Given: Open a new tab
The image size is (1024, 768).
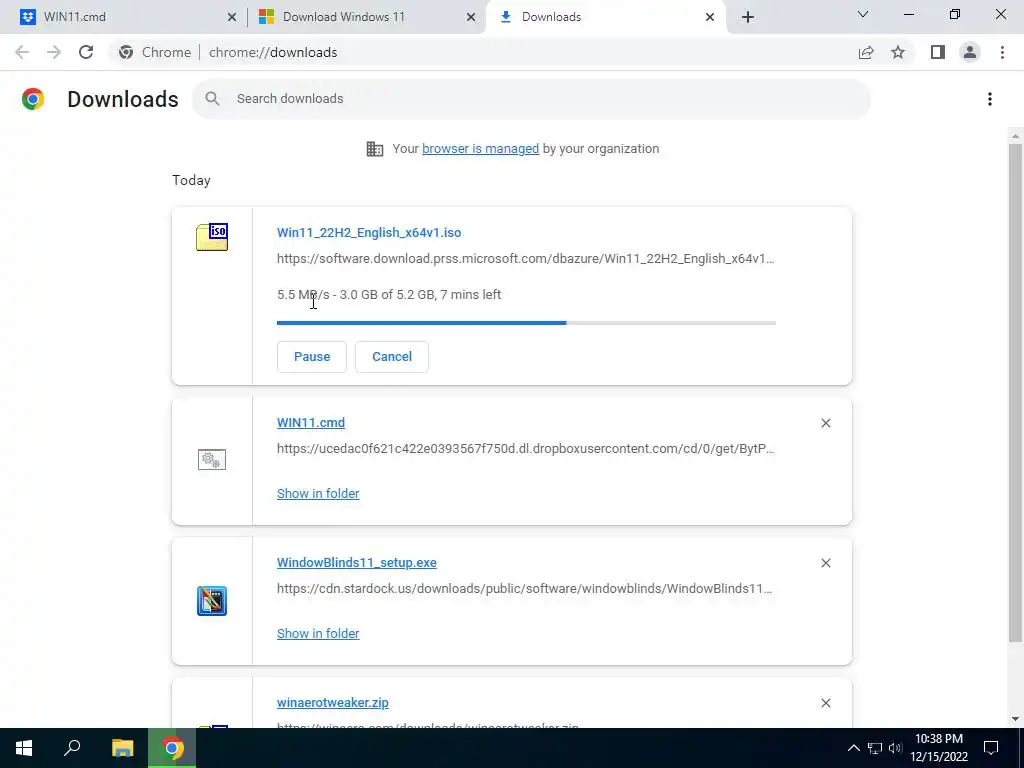Looking at the screenshot, I should 748,17.
